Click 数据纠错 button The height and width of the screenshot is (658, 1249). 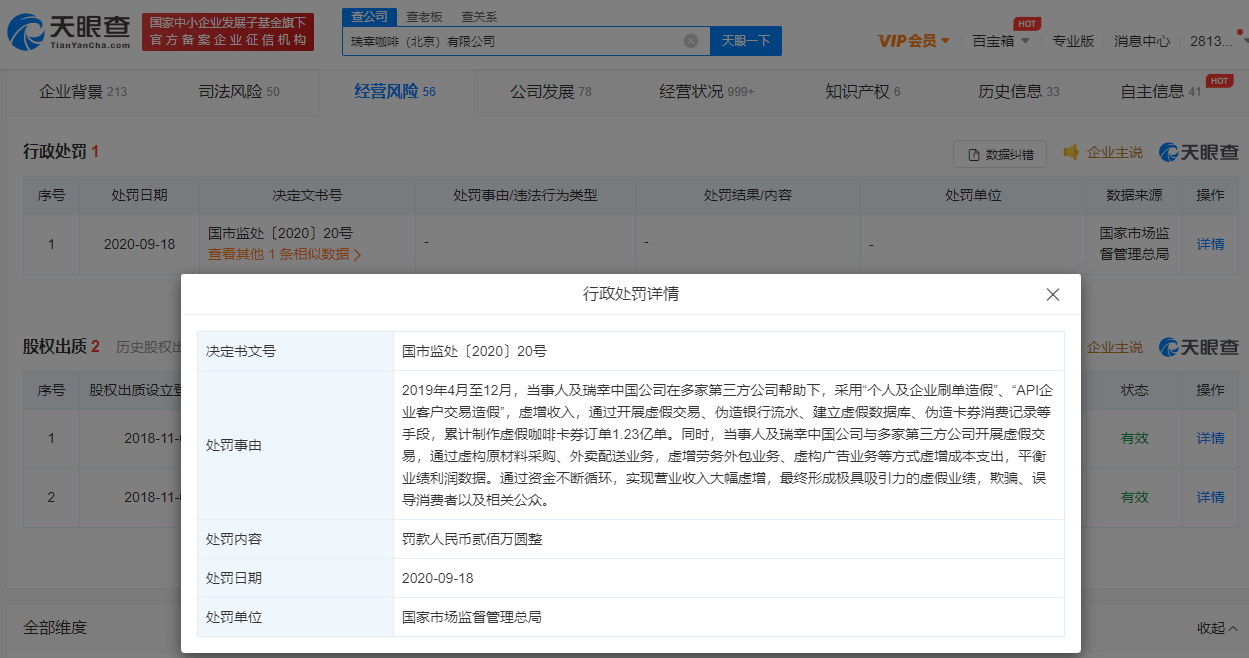pos(1000,154)
